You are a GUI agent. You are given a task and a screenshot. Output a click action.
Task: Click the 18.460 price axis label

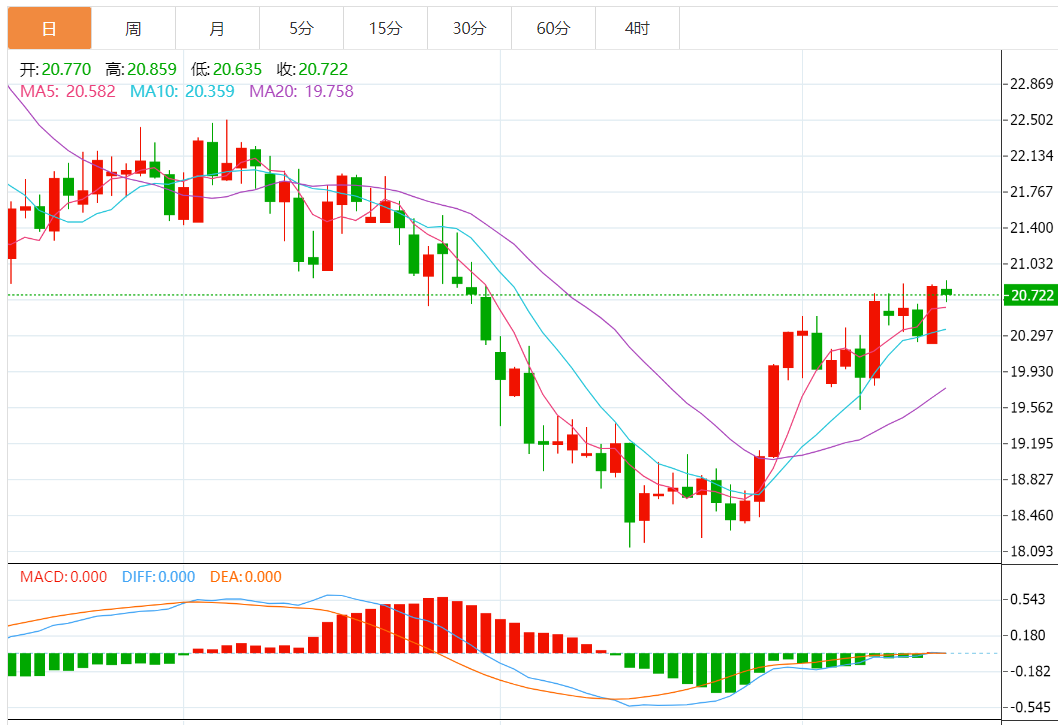(x=1031, y=515)
